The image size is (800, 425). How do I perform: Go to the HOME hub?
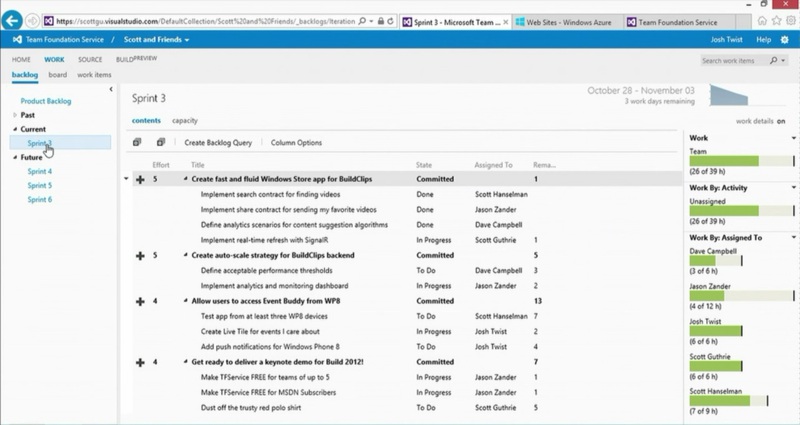tap(21, 59)
